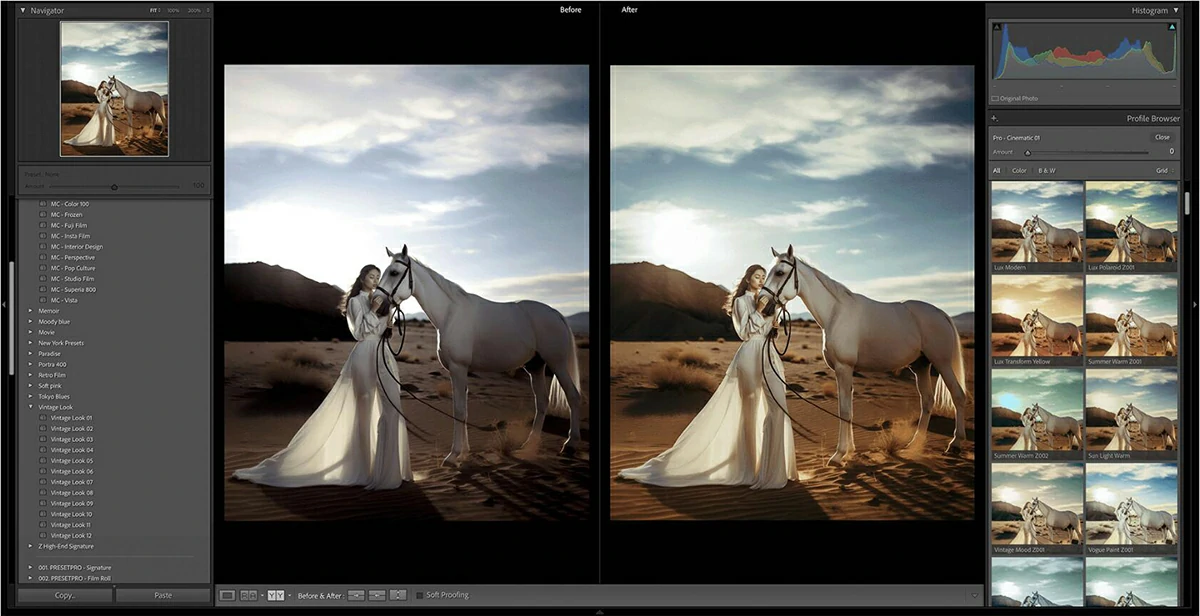Adjust the preset Amount slider handle
The width and height of the screenshot is (1200, 616).
114,186
